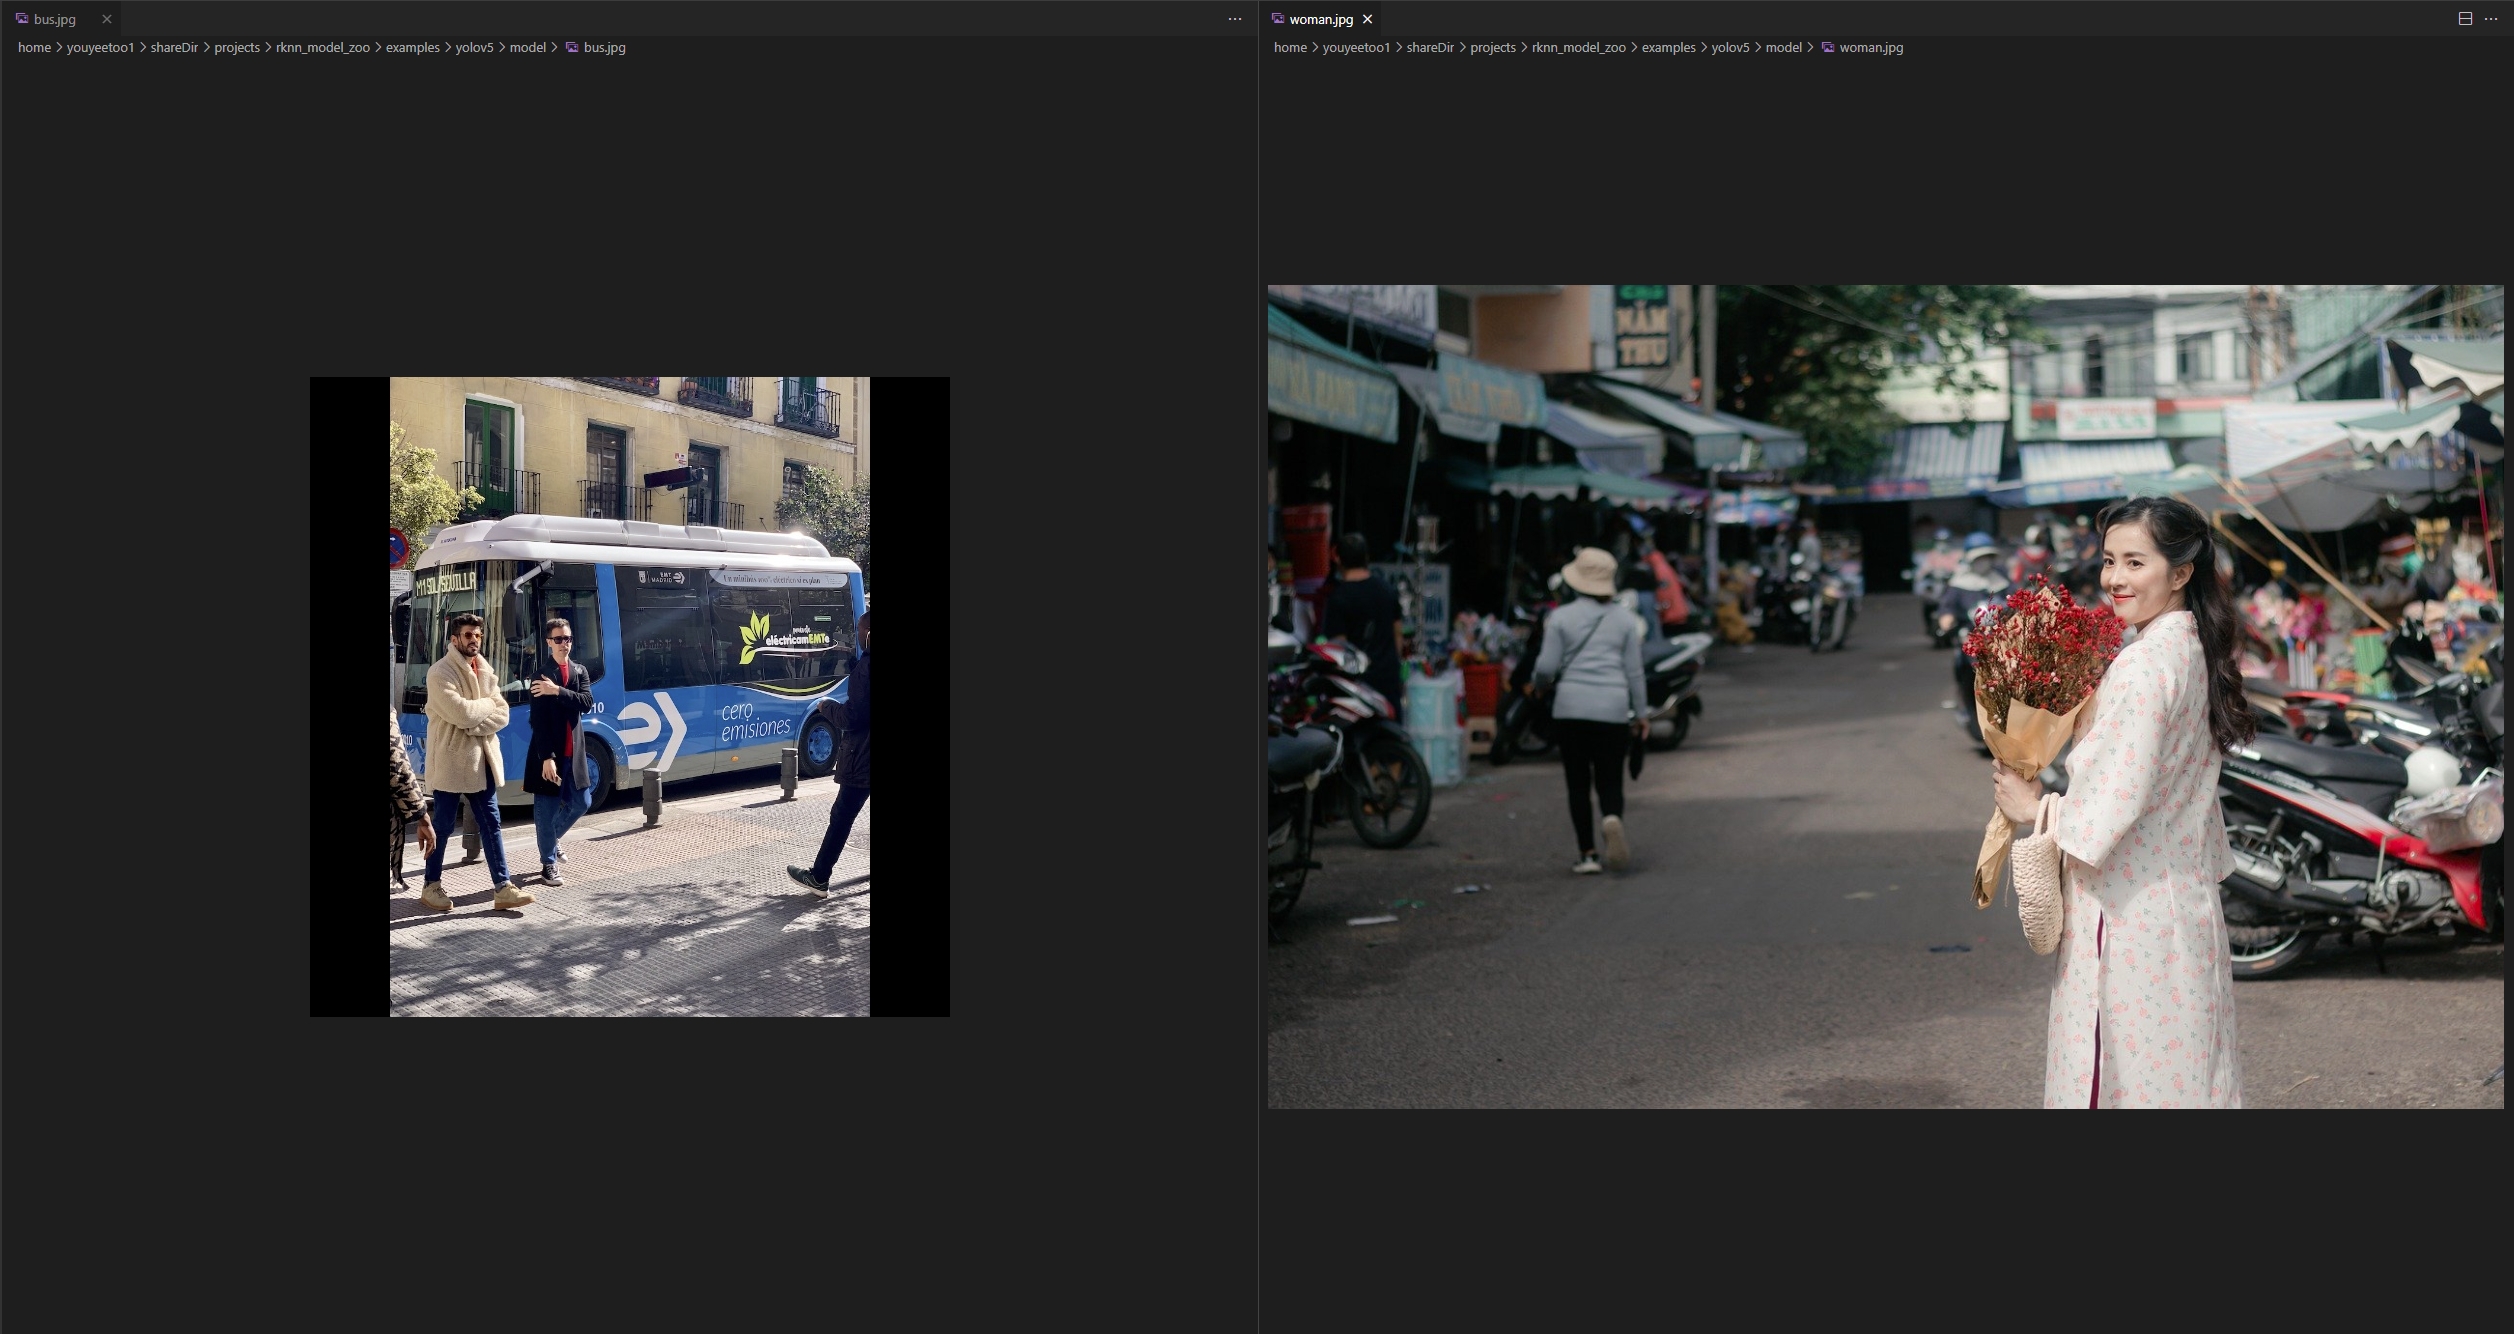Click 'yolov5' in the woman.jpg breadcrumb

click(1731, 47)
